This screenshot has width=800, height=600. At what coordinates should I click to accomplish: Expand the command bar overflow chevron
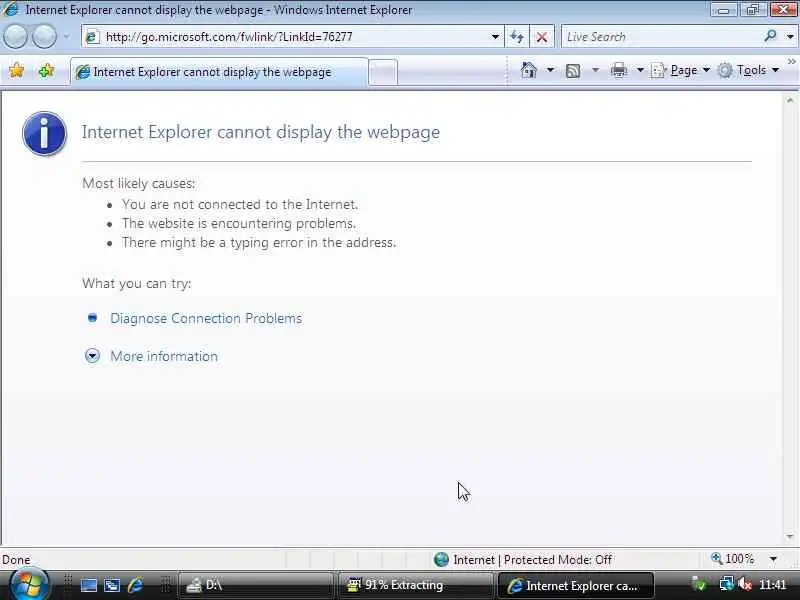click(791, 62)
